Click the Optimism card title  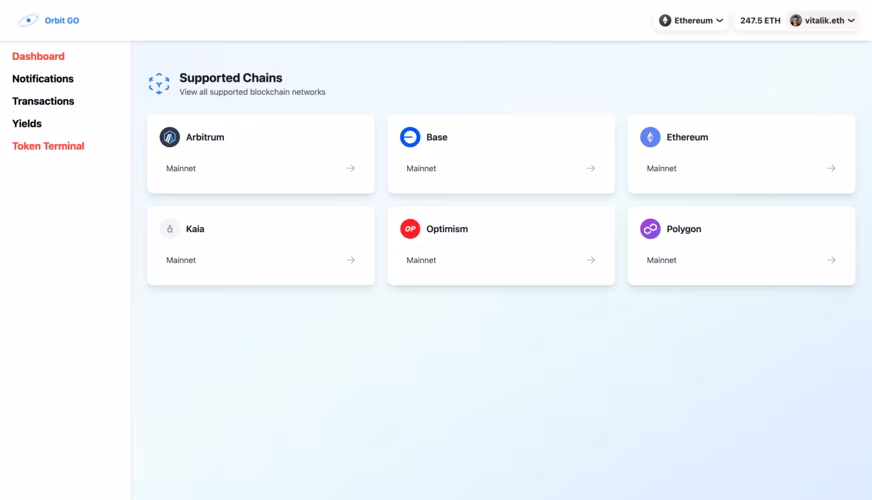(447, 229)
